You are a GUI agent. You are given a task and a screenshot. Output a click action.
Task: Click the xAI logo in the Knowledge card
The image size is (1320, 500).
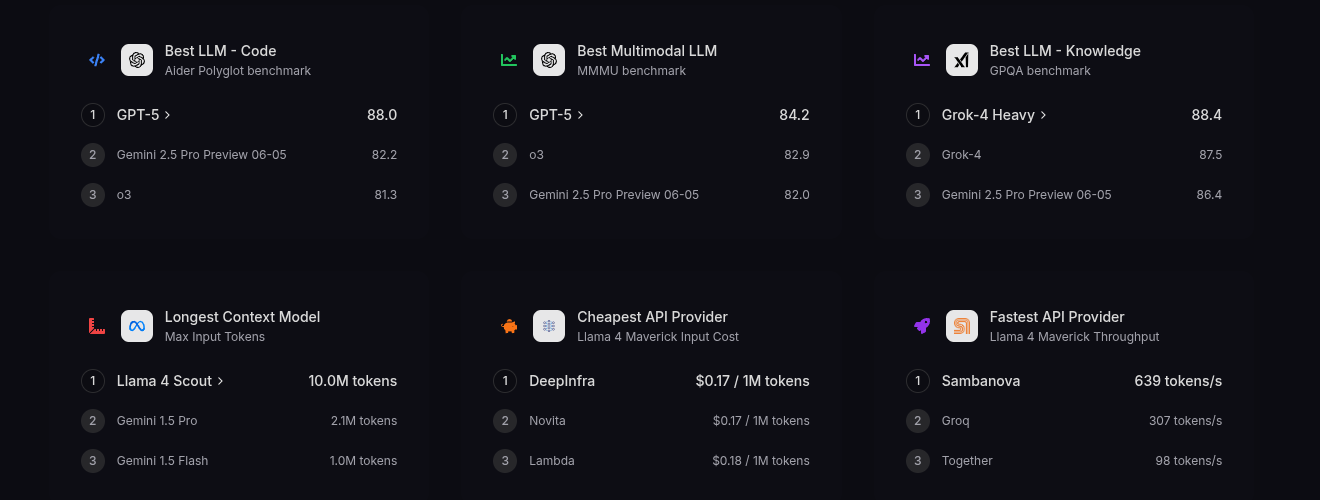click(962, 60)
